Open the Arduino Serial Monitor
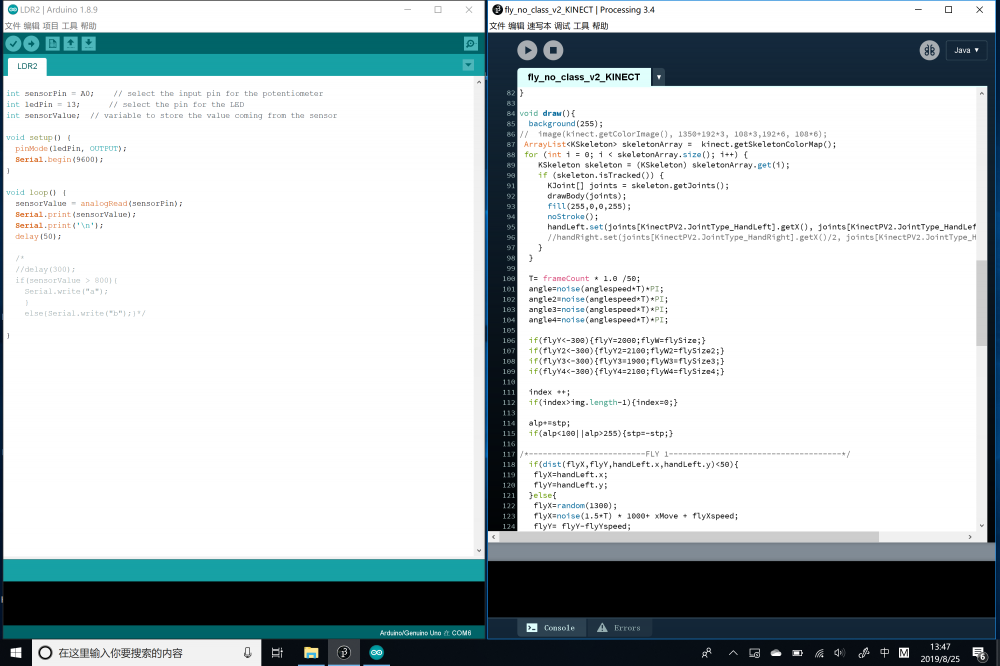The width and height of the screenshot is (1000, 666). click(x=471, y=43)
